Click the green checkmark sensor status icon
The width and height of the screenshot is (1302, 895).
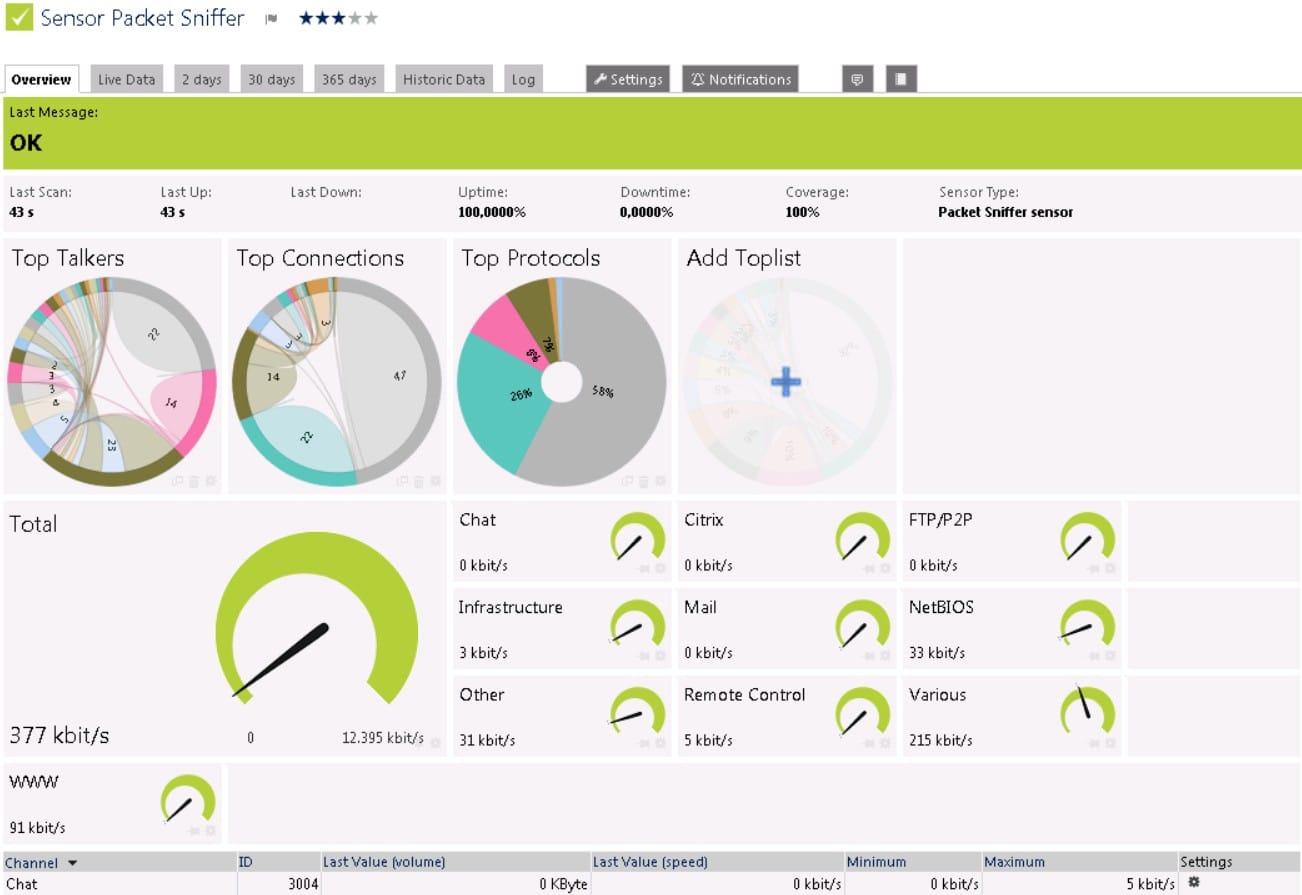click(18, 17)
